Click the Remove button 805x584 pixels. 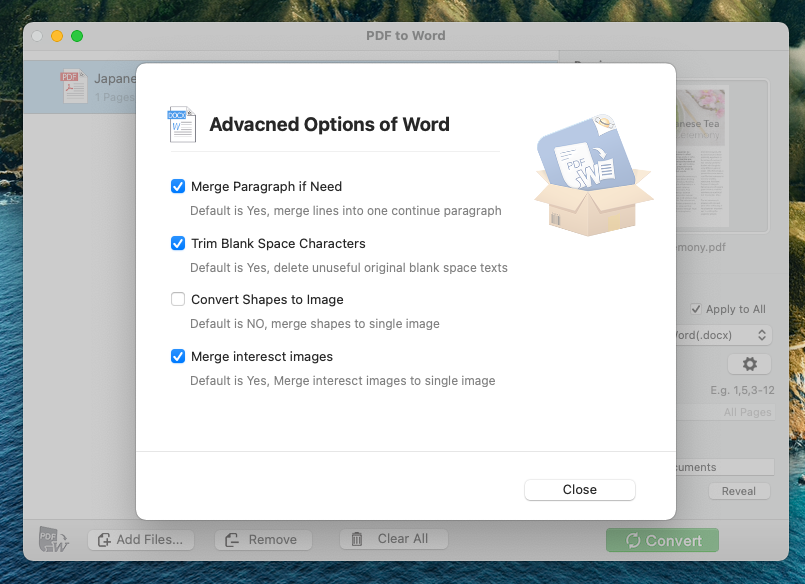[x=263, y=540]
